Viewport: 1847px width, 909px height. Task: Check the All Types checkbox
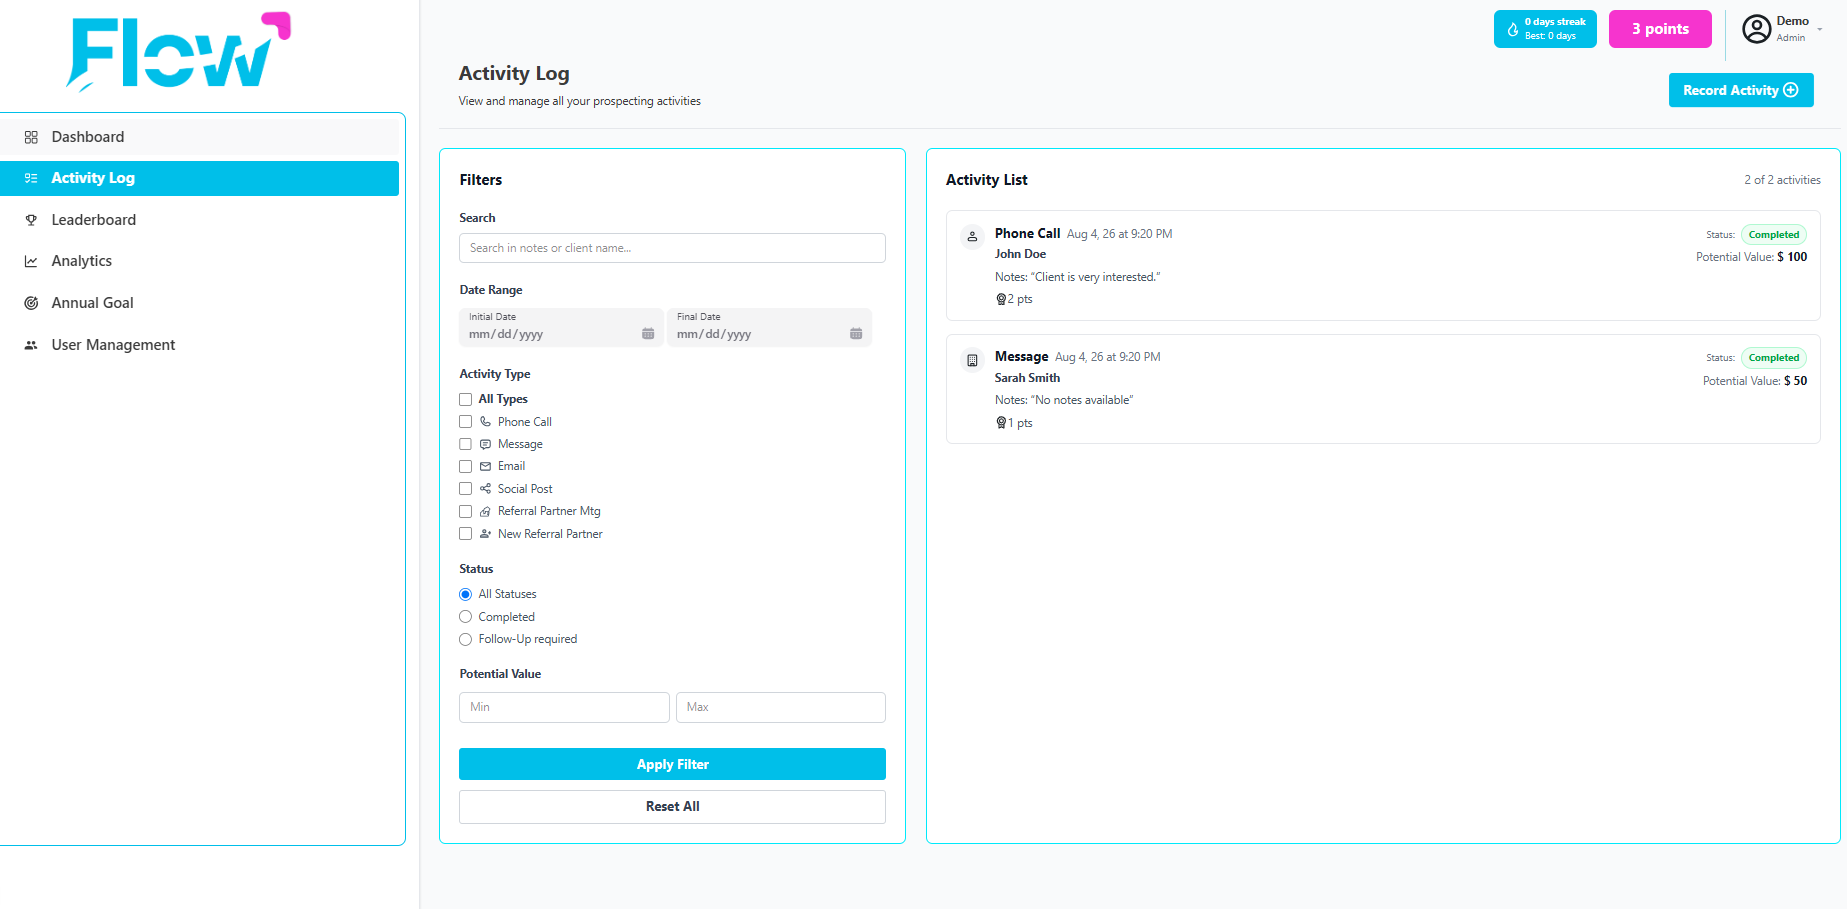coord(465,399)
